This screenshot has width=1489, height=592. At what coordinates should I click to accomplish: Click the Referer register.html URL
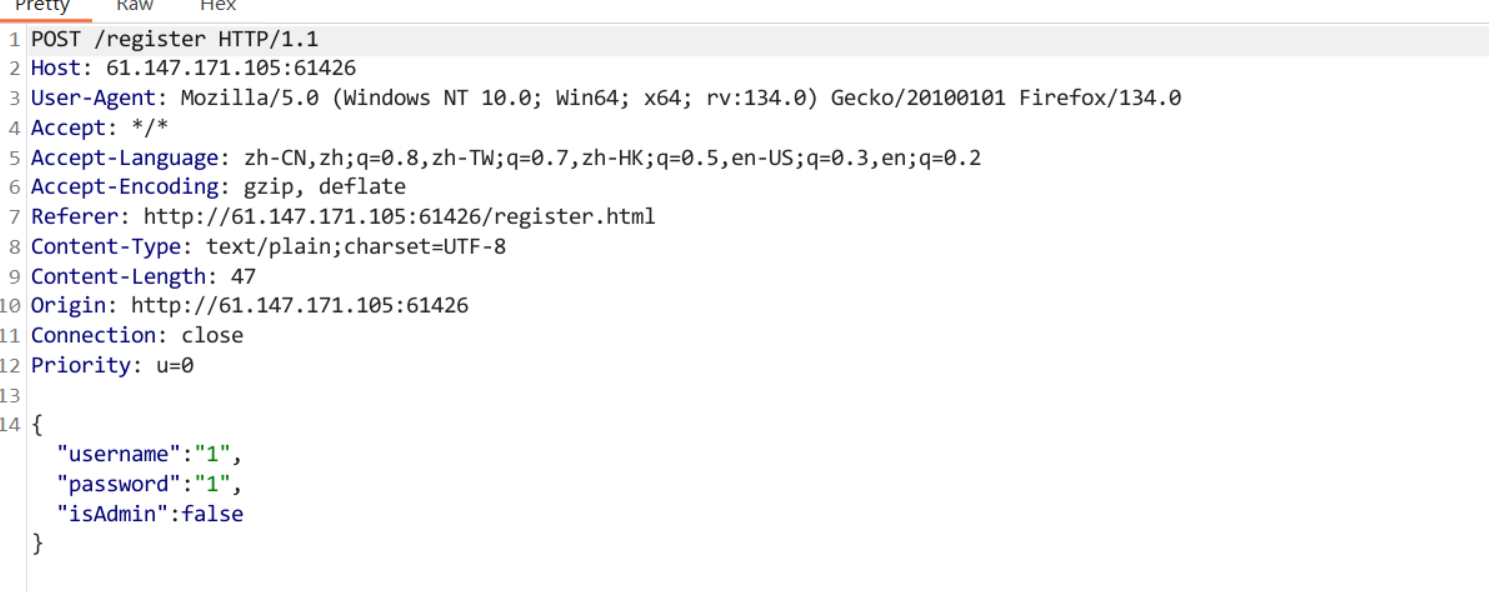point(399,217)
